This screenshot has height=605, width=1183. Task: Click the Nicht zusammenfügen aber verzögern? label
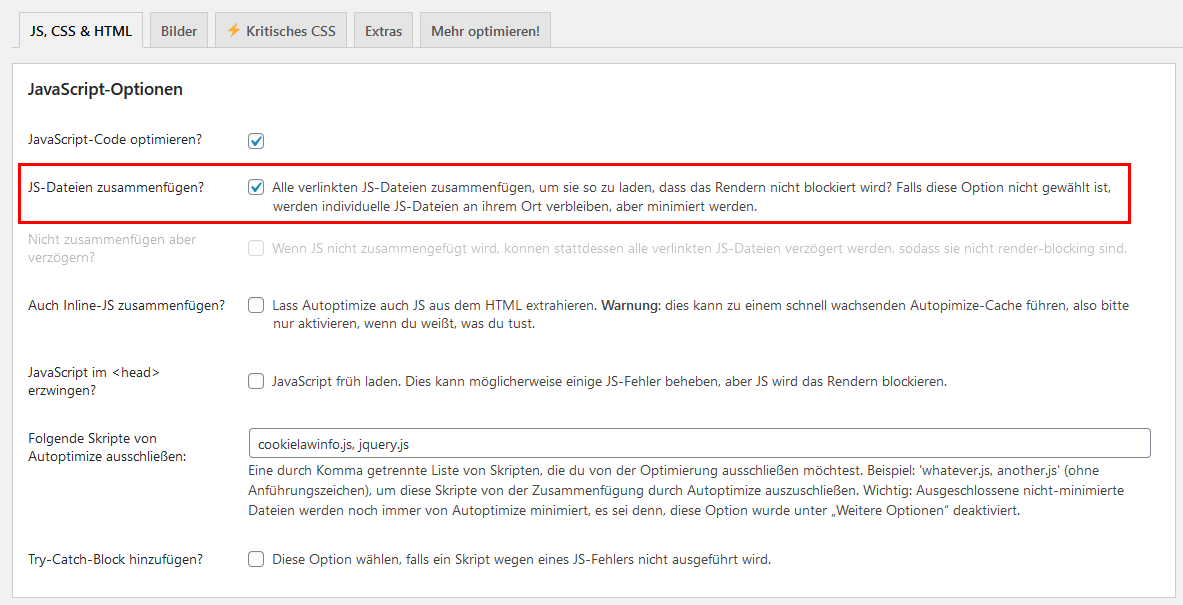pyautogui.click(x=112, y=248)
